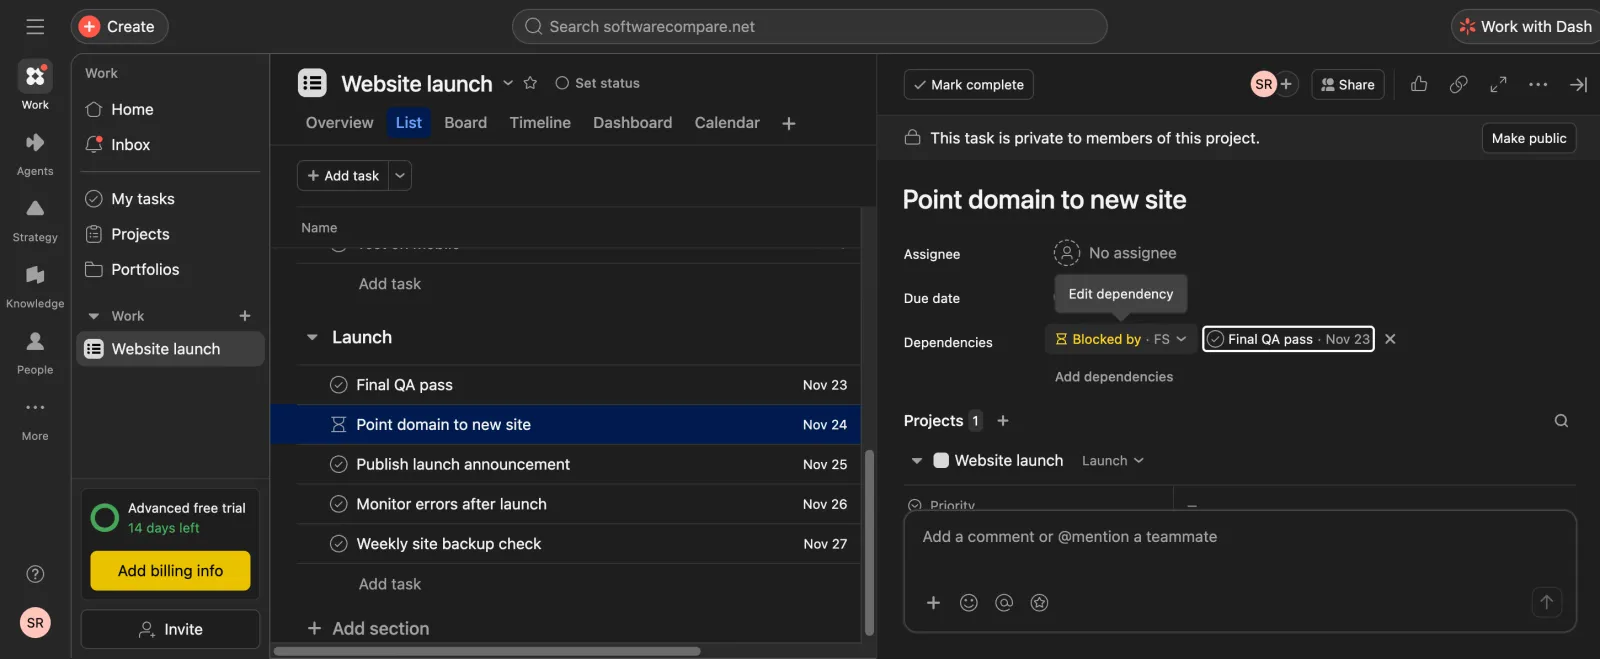
Task: Switch to the Overview tab
Action: [x=339, y=123]
